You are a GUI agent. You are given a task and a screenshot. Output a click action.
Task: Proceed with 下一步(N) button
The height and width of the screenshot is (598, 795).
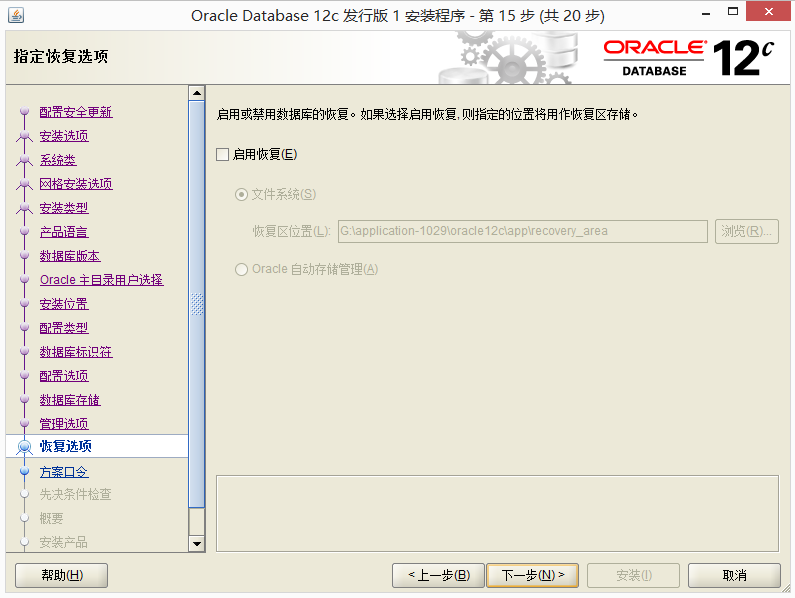(x=532, y=576)
